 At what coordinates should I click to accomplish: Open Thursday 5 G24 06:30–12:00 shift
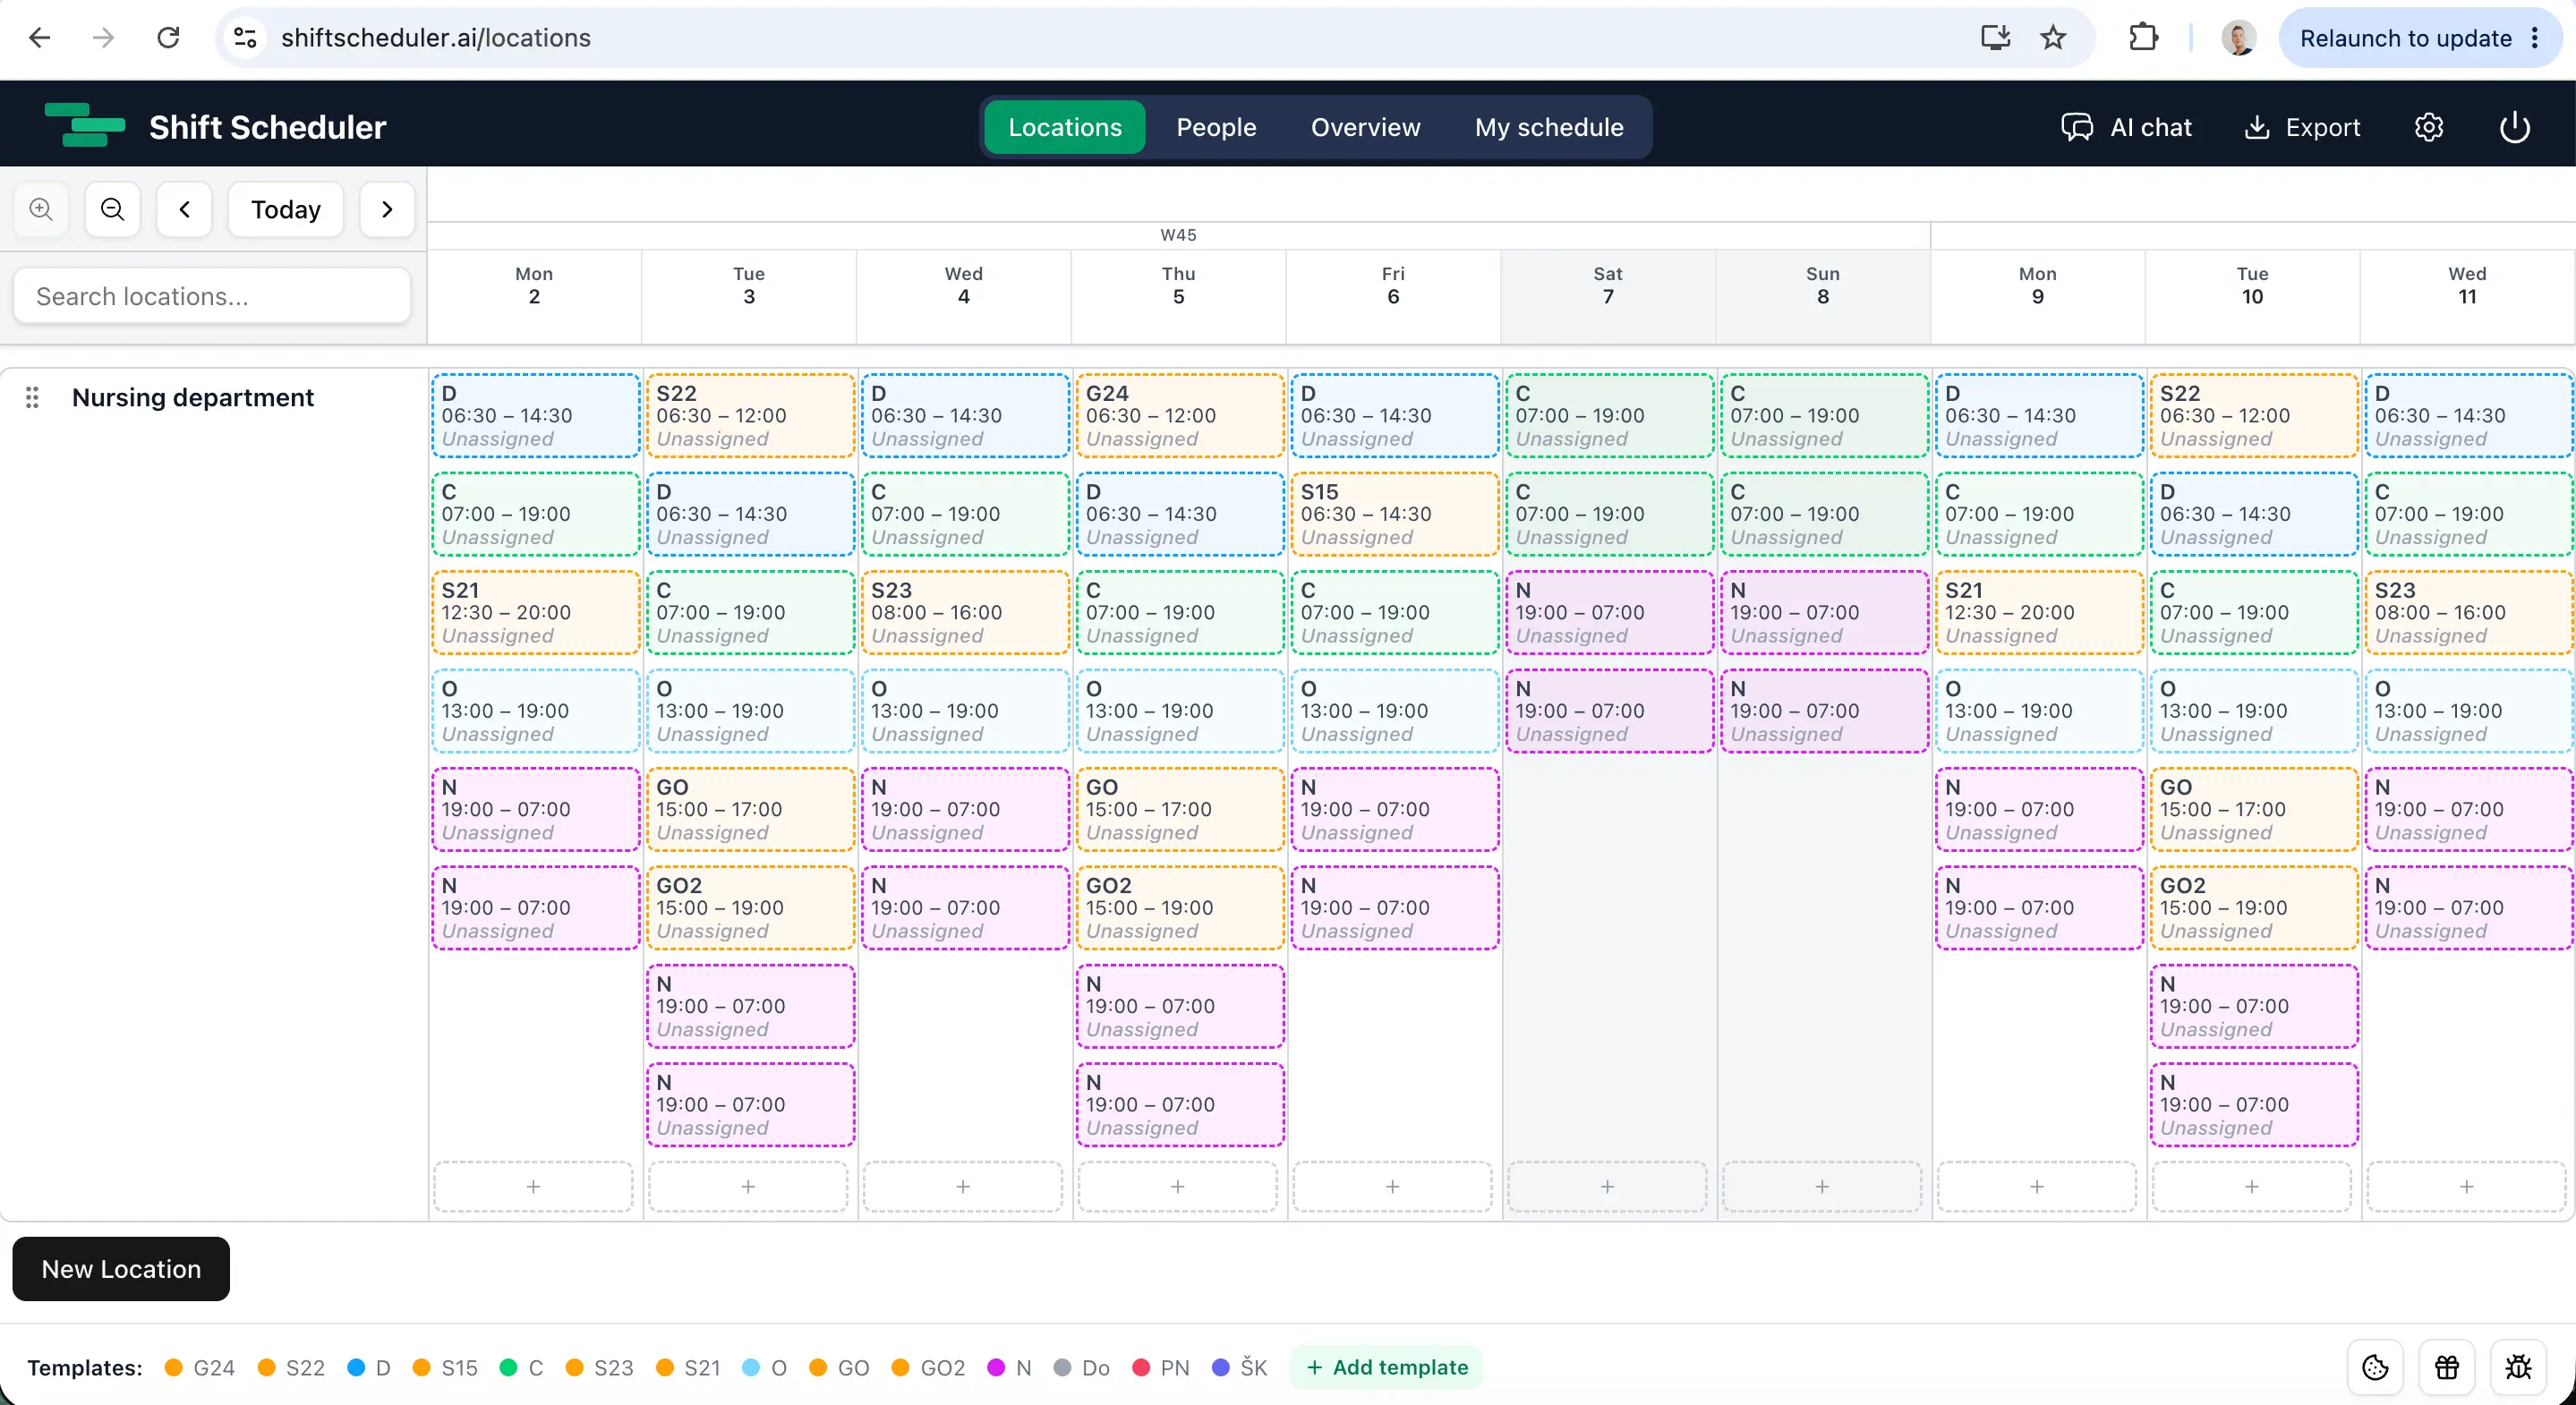[x=1179, y=415]
